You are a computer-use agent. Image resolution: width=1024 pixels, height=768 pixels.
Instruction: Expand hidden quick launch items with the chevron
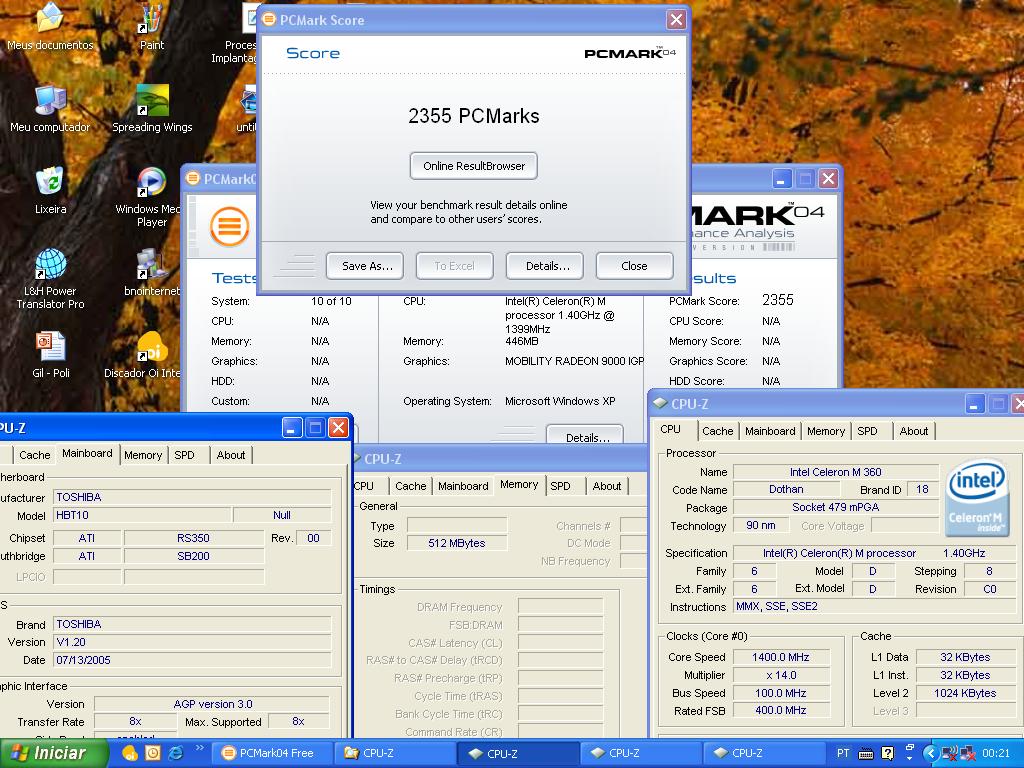coord(199,748)
